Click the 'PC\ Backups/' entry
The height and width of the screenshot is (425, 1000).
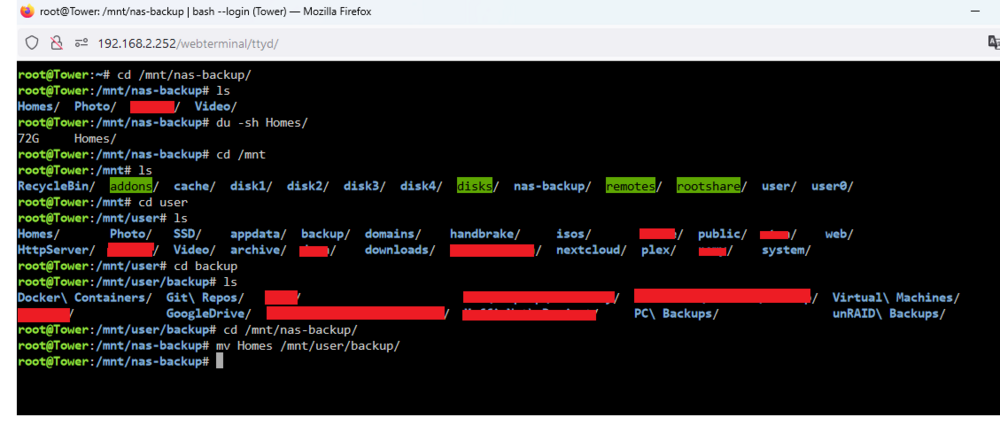point(677,313)
